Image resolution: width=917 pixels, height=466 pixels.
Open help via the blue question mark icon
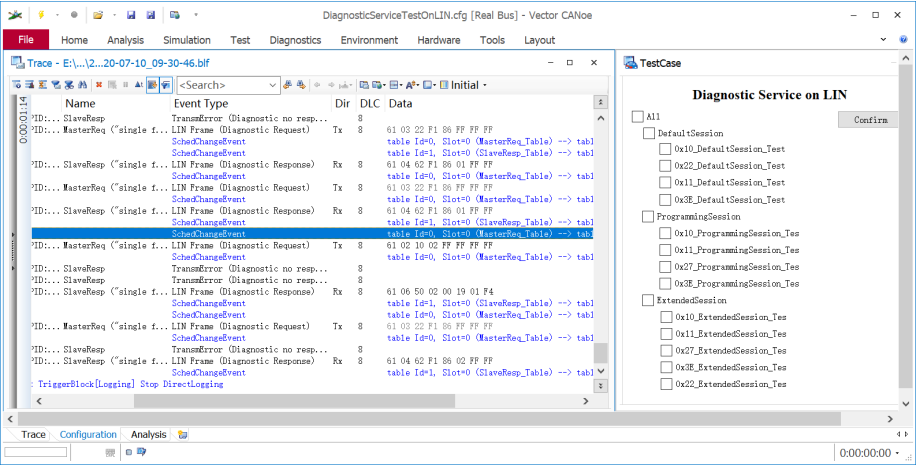coord(903,40)
